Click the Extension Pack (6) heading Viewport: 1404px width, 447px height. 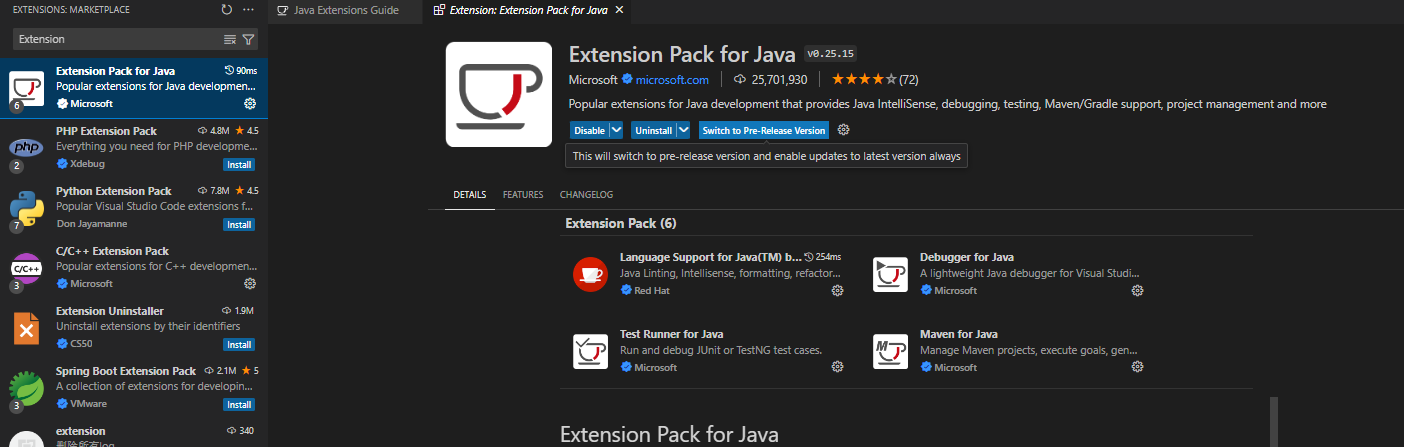tap(620, 223)
